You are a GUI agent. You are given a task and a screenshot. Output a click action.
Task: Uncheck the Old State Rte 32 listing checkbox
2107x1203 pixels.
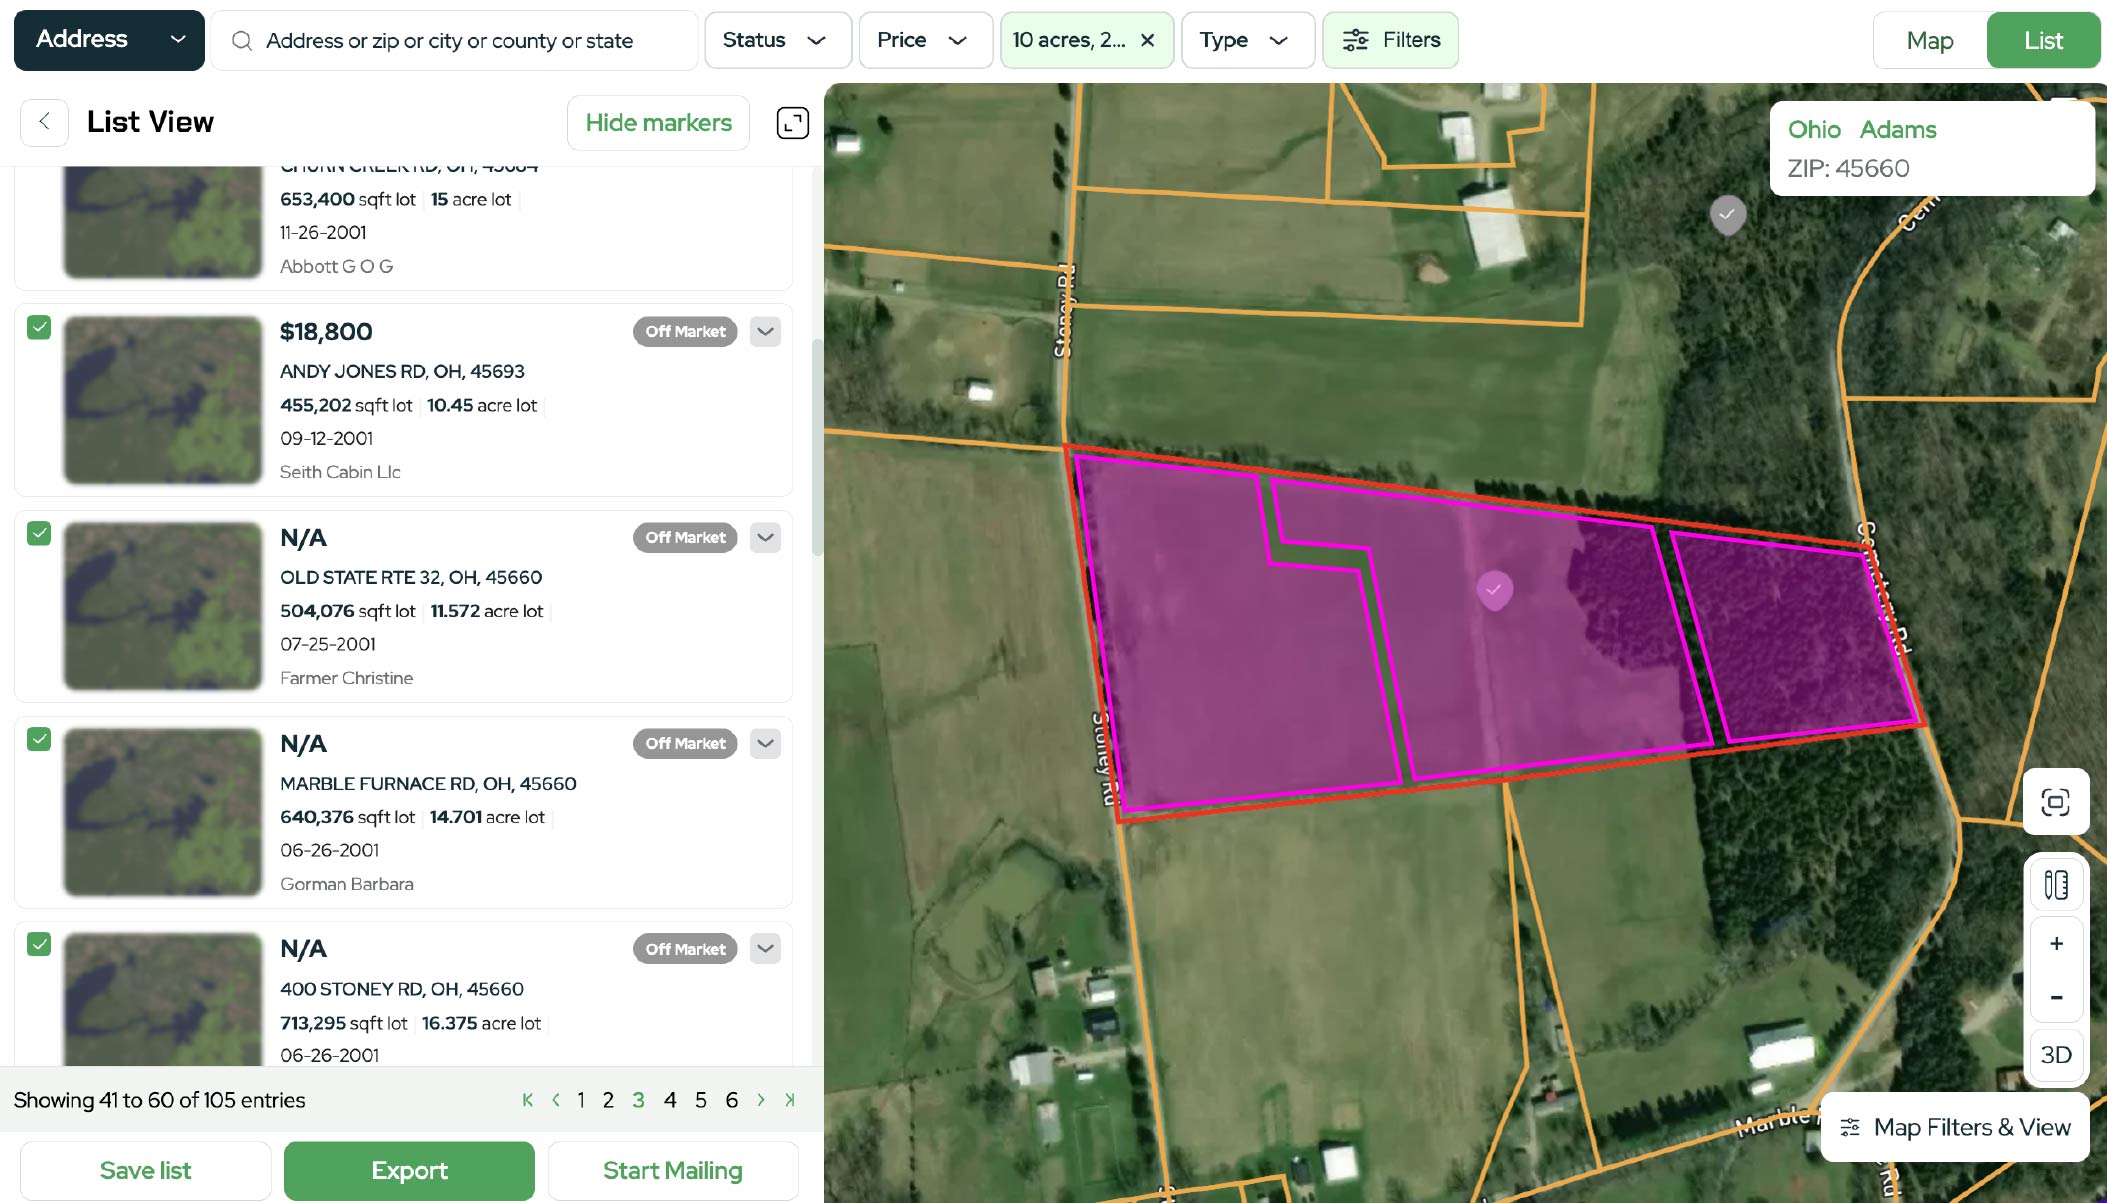click(39, 534)
